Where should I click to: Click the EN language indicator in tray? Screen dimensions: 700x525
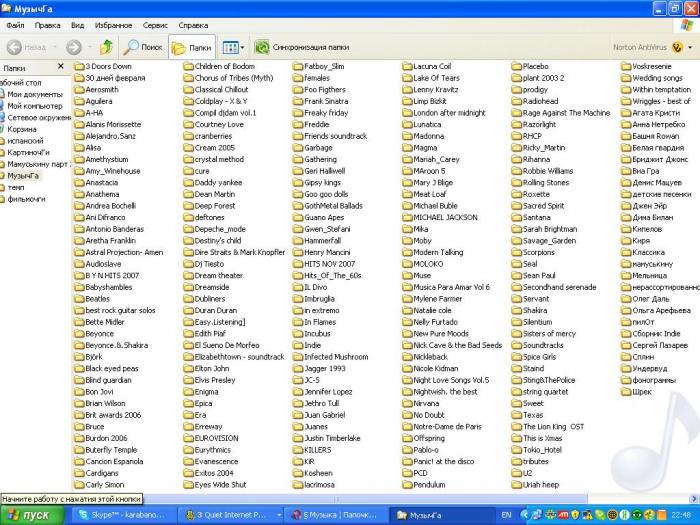pyautogui.click(x=506, y=515)
